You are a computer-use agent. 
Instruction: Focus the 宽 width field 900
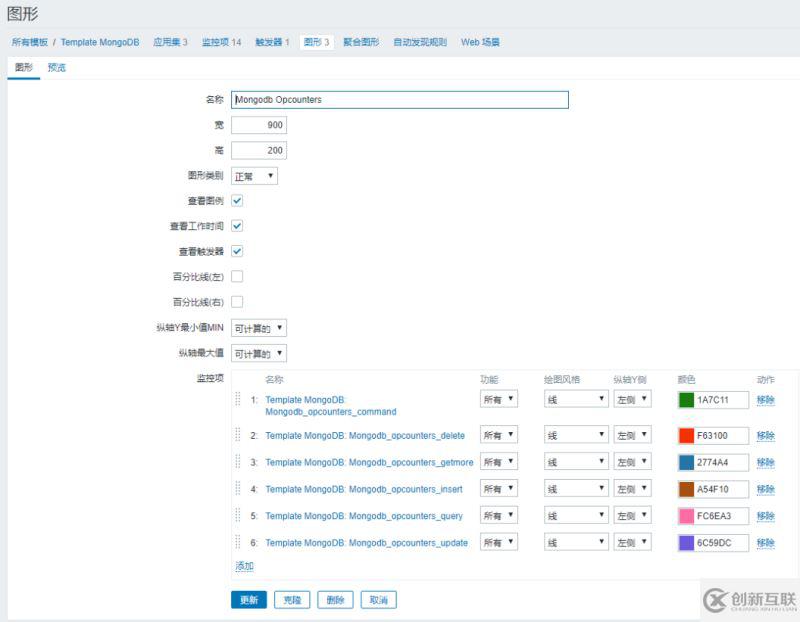click(259, 125)
